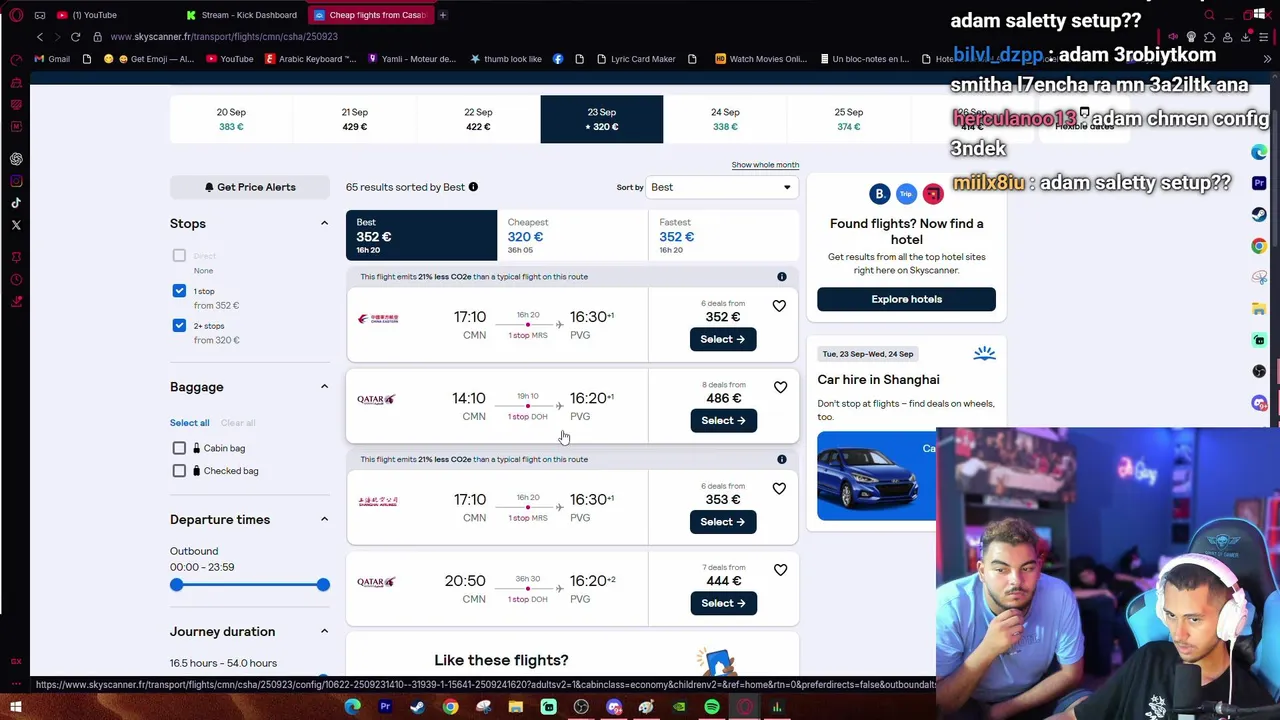Open Show whole month link

(x=765, y=165)
